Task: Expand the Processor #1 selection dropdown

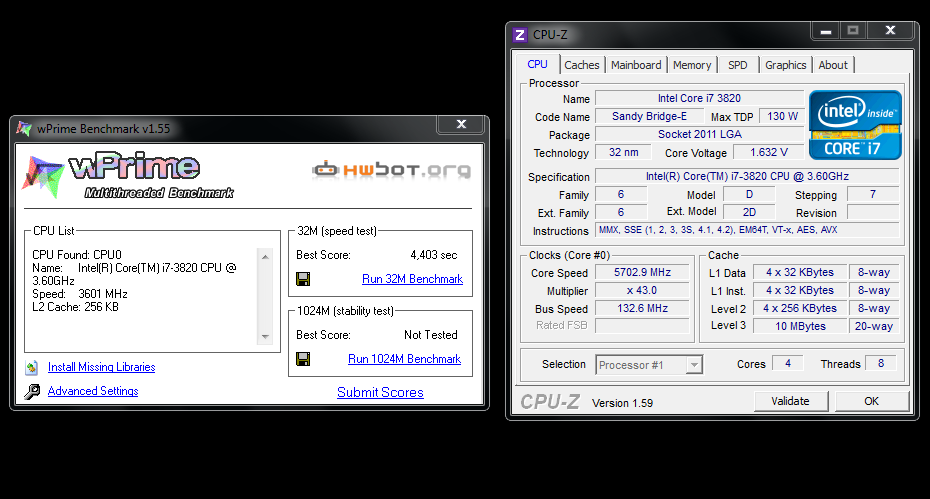Action: [x=693, y=365]
